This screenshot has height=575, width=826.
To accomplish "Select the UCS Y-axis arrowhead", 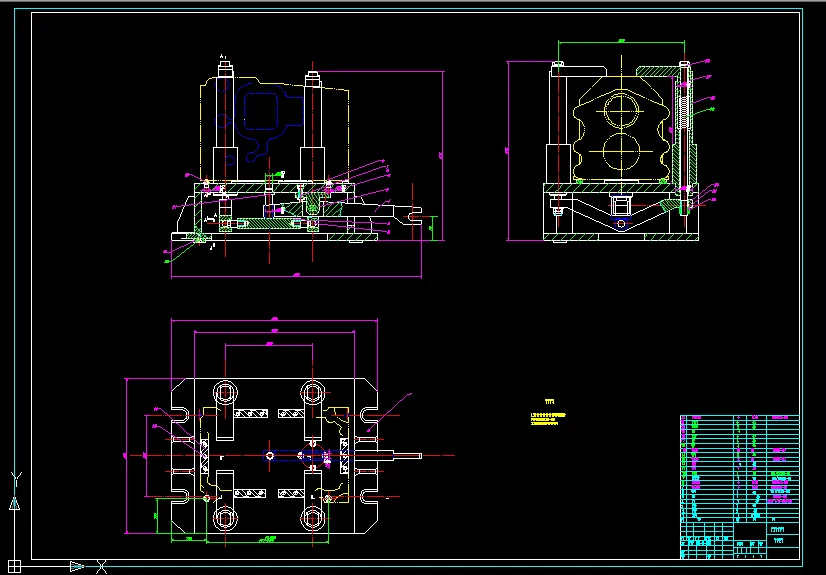I will [15, 503].
